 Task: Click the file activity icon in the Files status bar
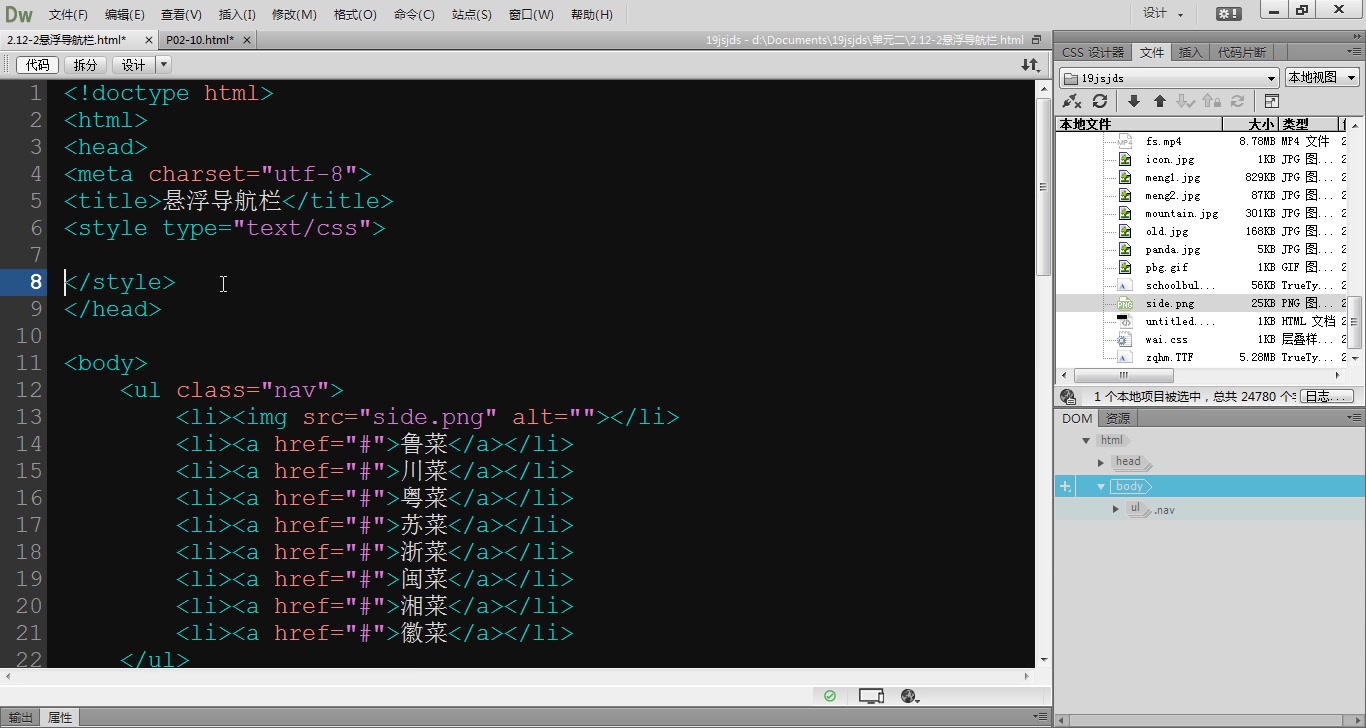(x=1068, y=396)
